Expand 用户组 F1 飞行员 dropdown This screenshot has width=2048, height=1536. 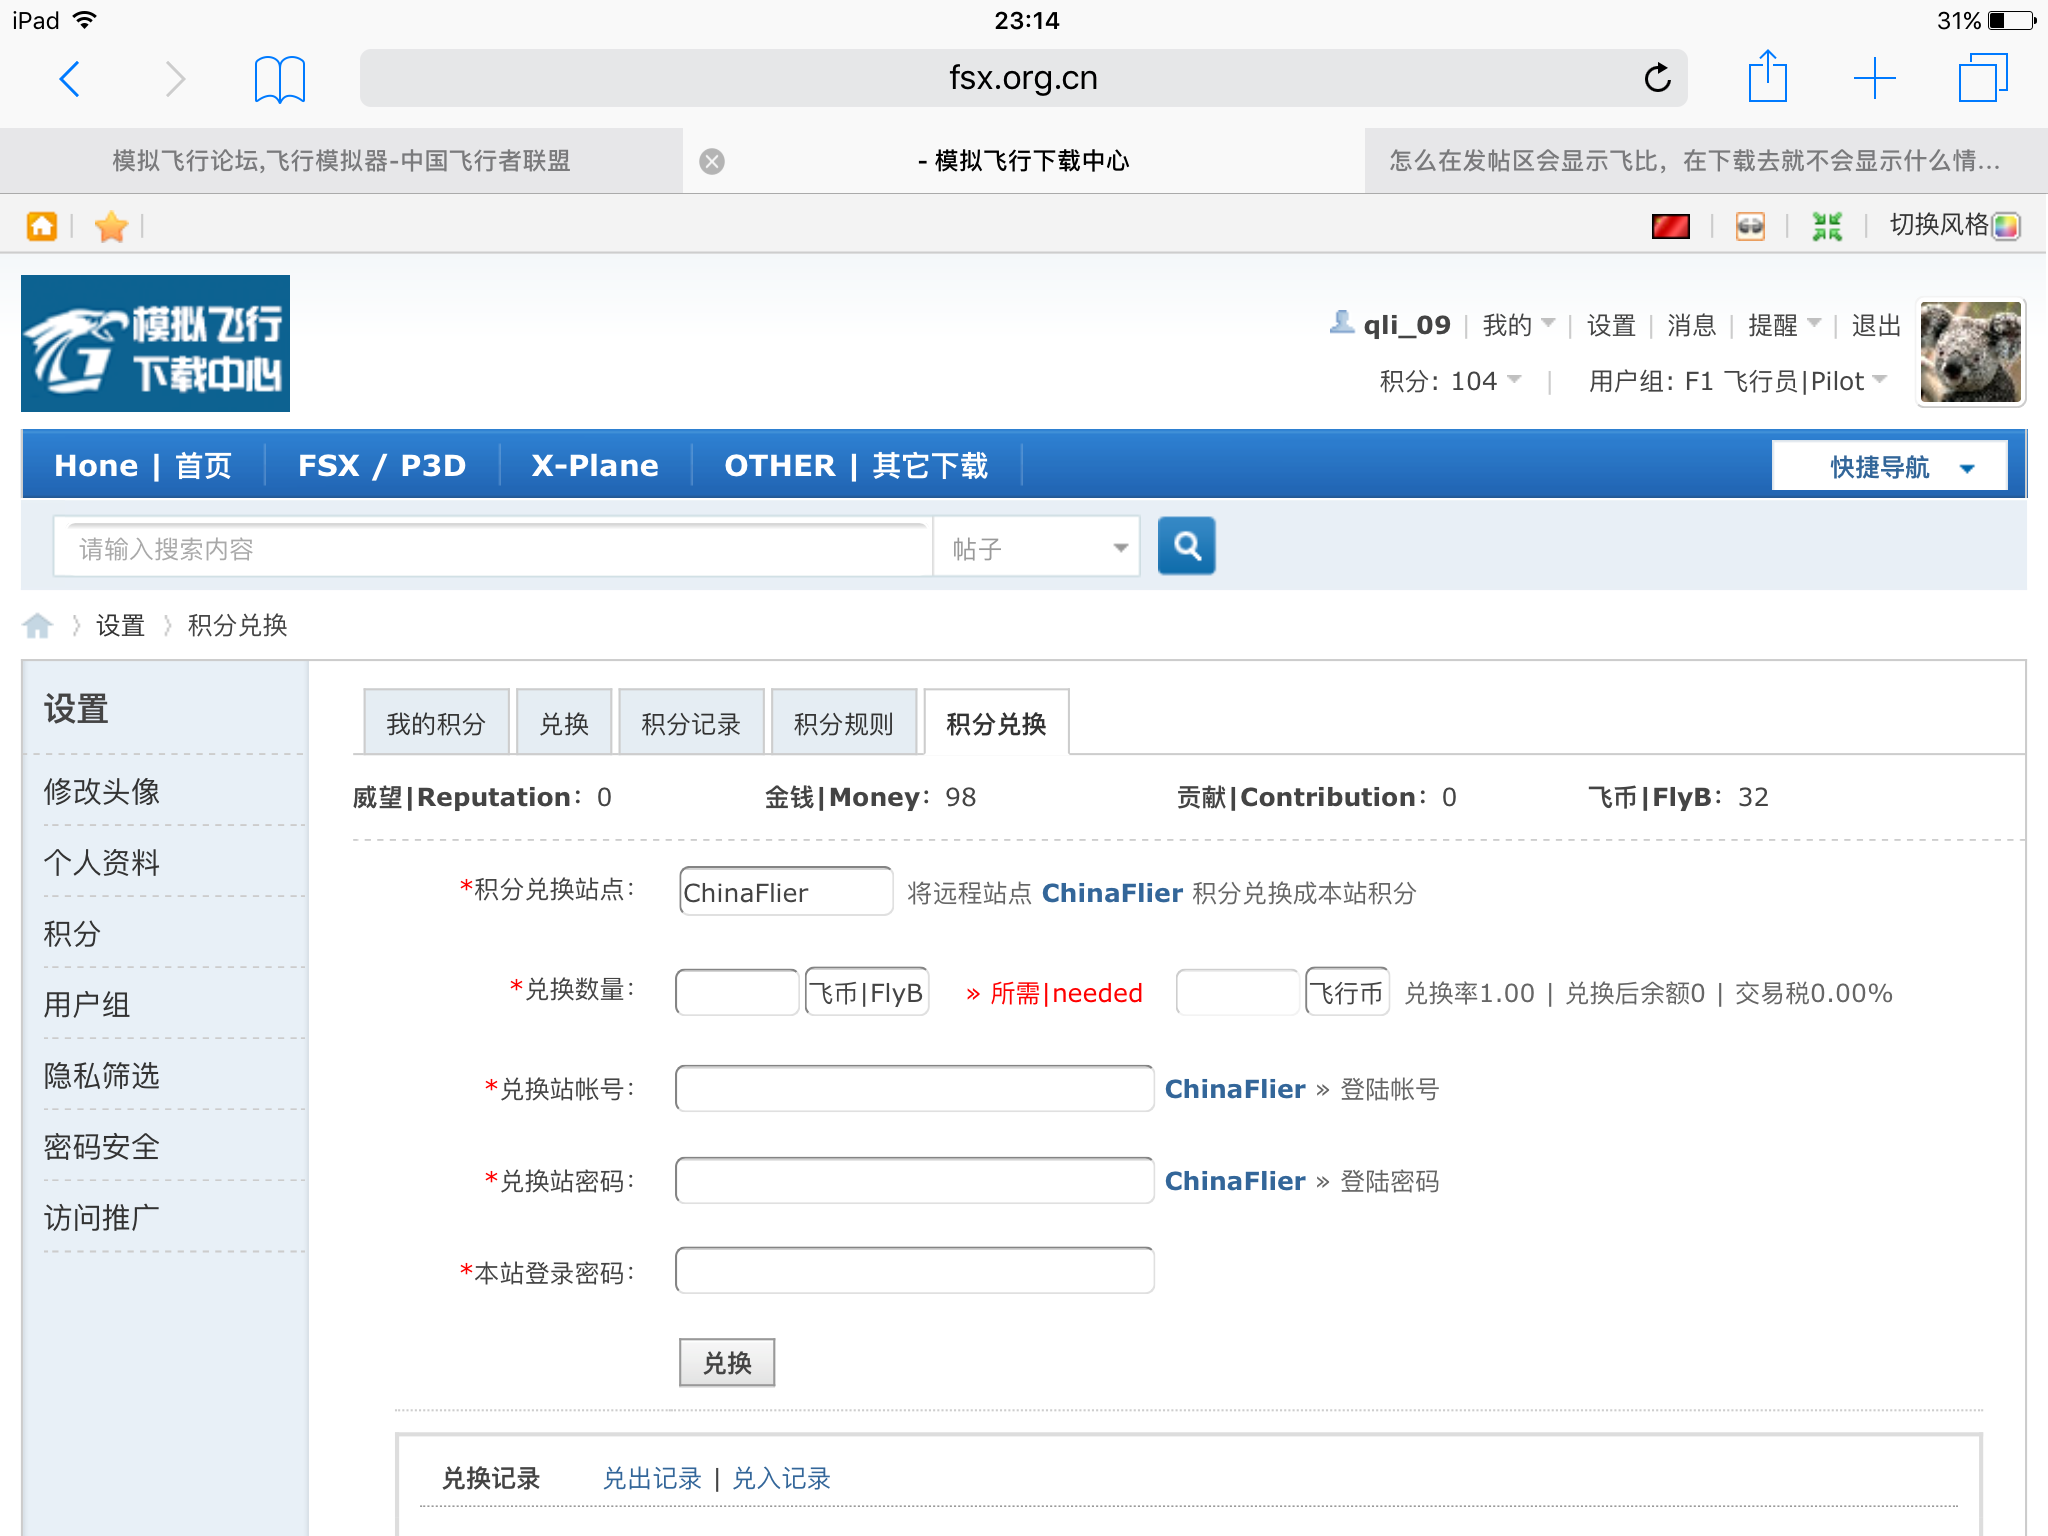tap(1737, 381)
